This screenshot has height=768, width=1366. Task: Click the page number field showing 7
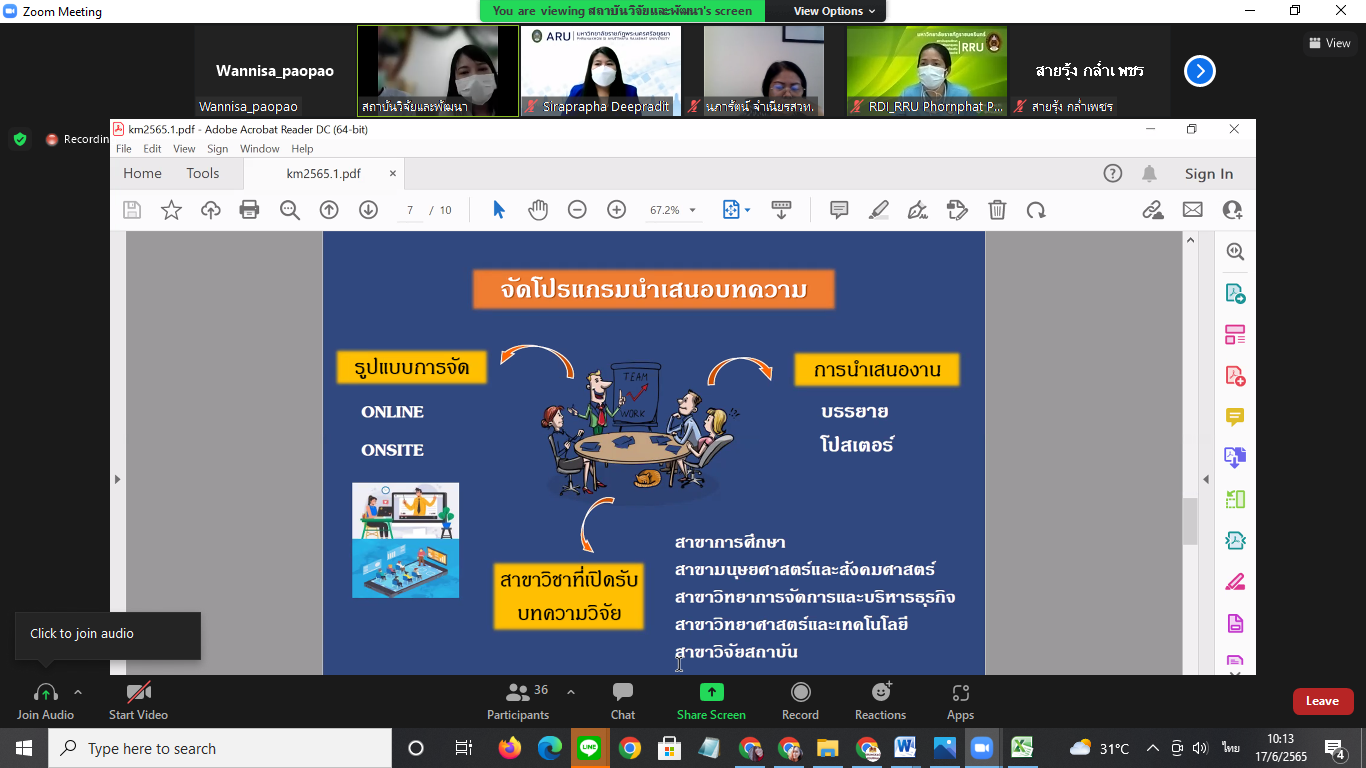[410, 210]
